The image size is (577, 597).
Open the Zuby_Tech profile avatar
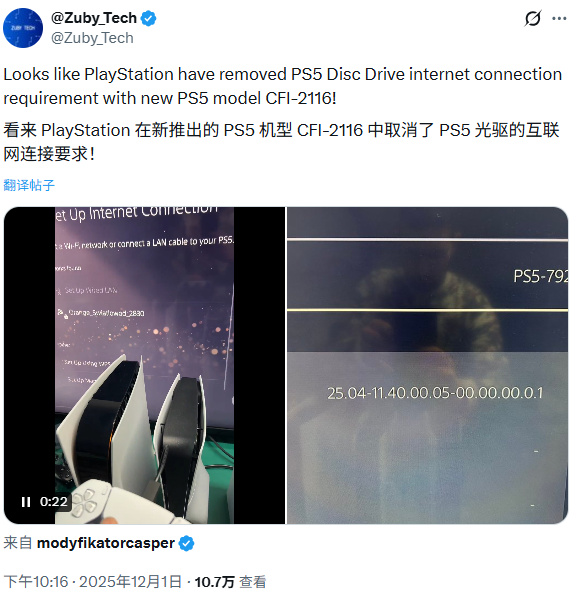(x=23, y=28)
